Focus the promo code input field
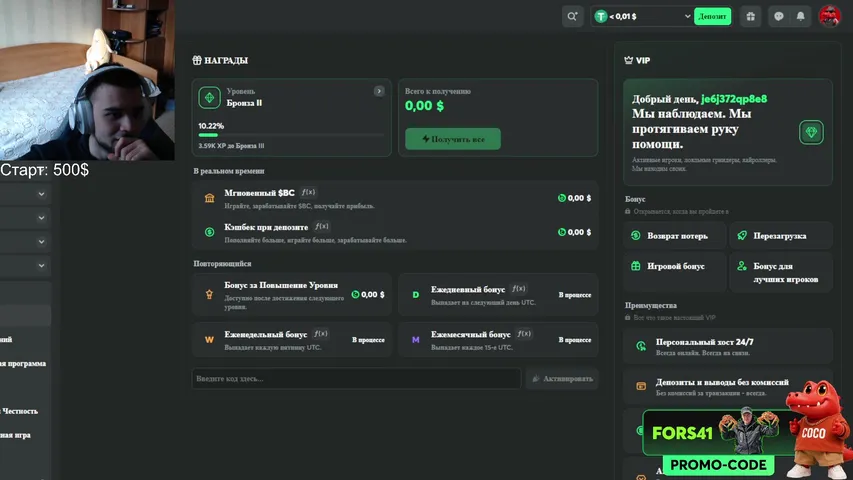Viewport: 853px width, 480px height. tap(356, 379)
